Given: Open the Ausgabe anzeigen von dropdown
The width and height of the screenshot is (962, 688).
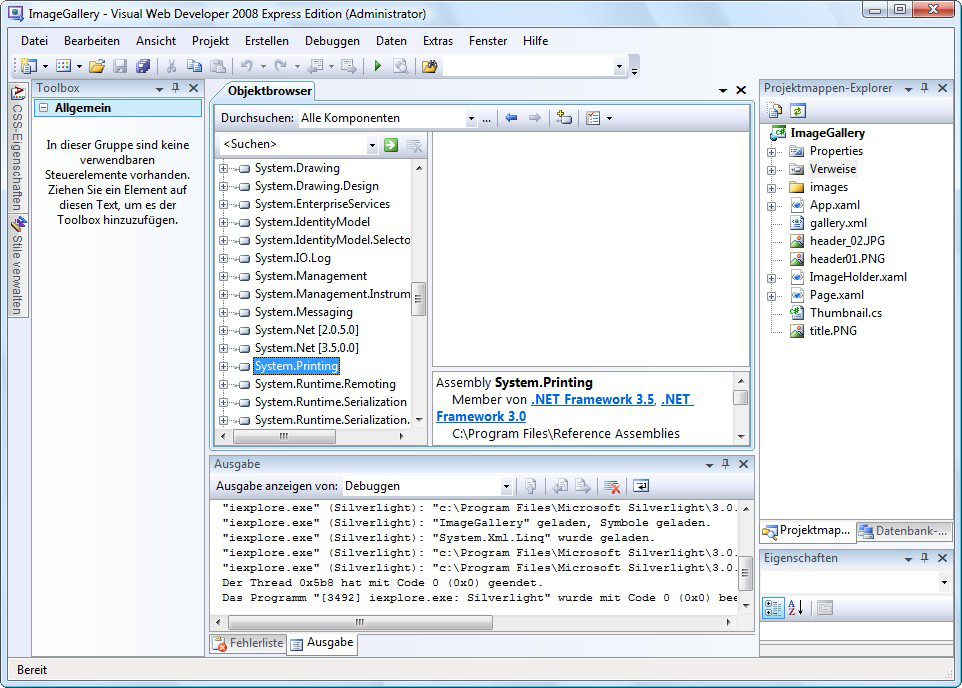Looking at the screenshot, I should [x=507, y=487].
